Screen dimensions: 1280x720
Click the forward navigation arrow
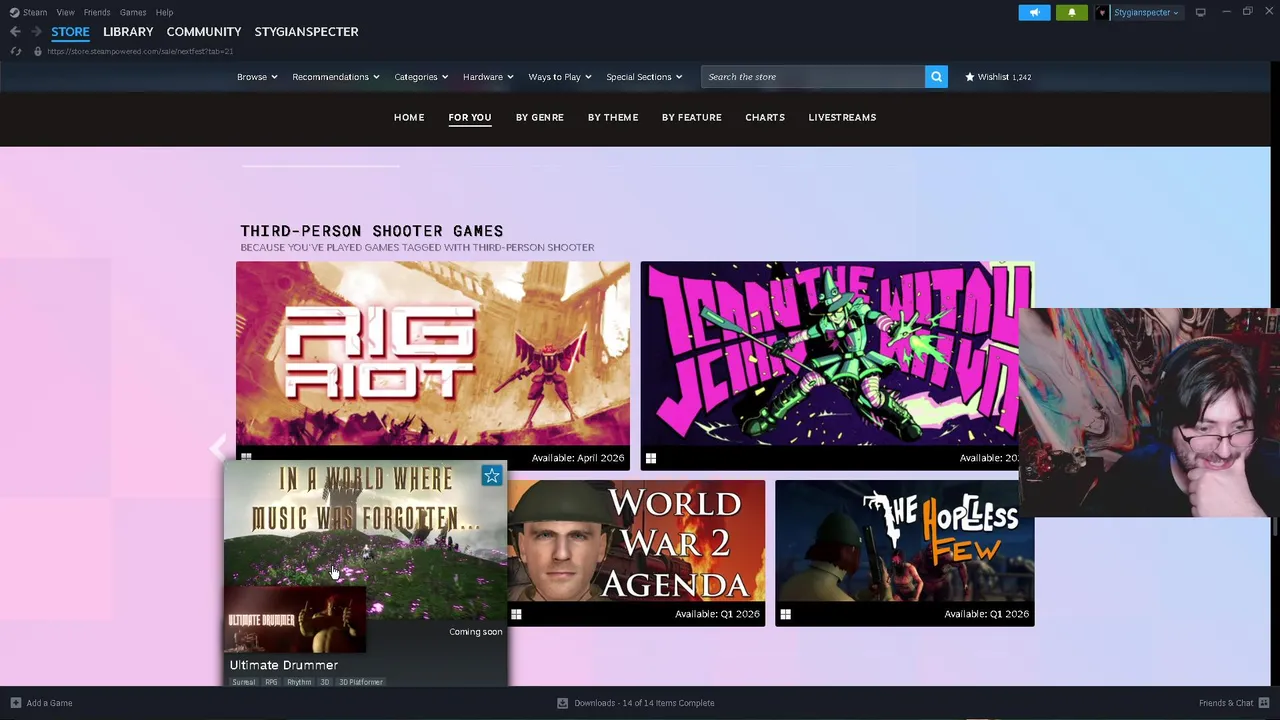(37, 32)
